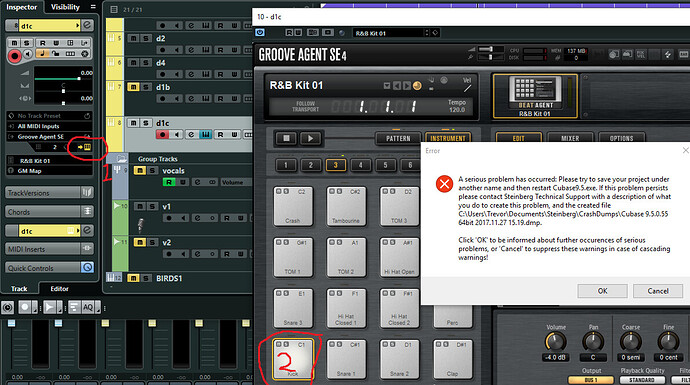Trigger the Clap pad D#1
690x385 pixels.
452,359
